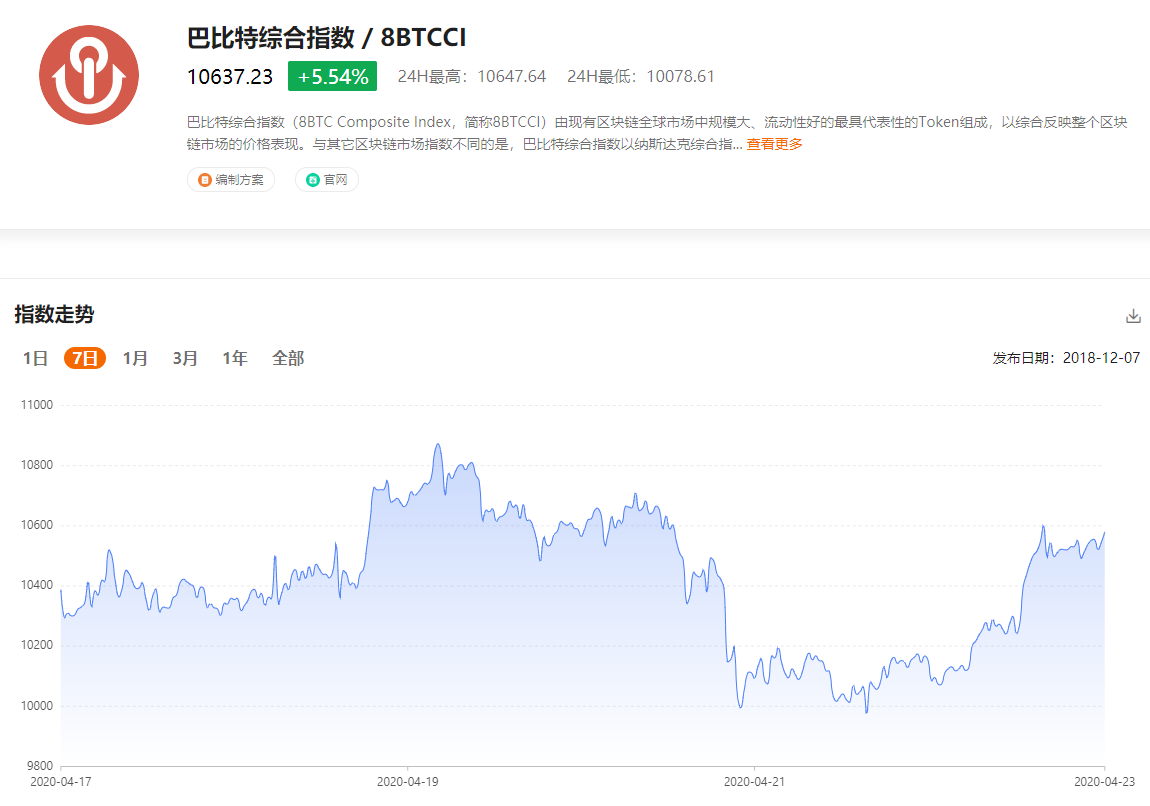The height and width of the screenshot is (806, 1150).
Task: Open the 编制方案 link
Action: [x=231, y=180]
